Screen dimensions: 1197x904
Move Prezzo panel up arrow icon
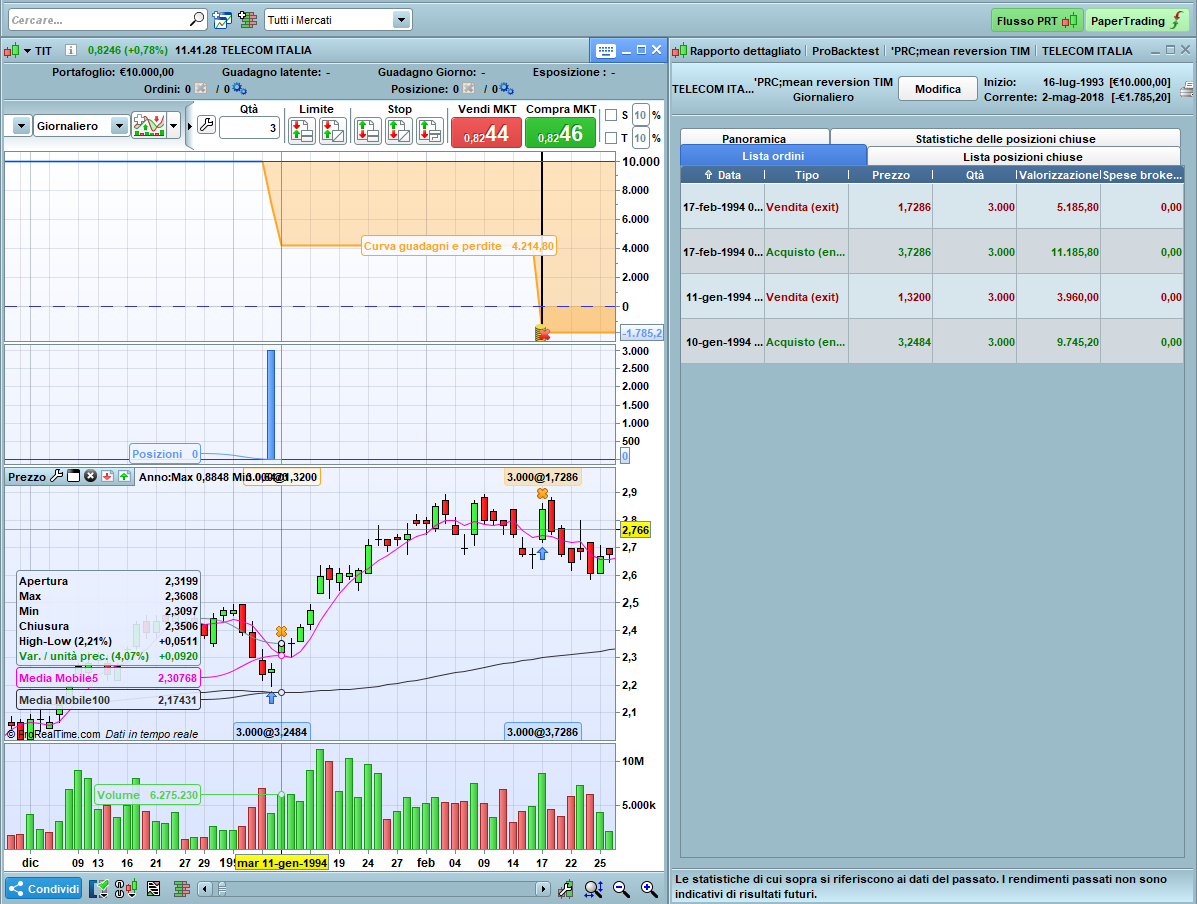point(124,476)
